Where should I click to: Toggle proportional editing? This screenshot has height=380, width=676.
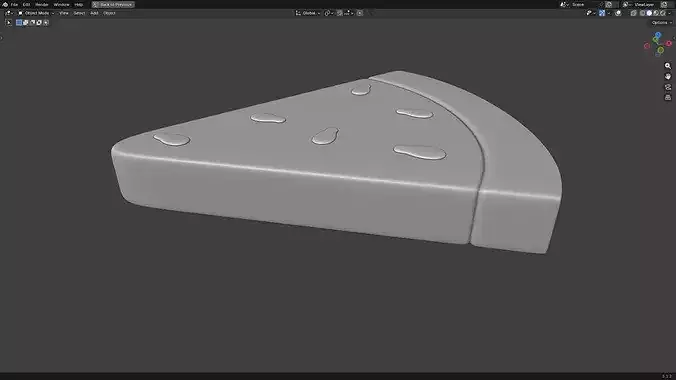click(360, 13)
